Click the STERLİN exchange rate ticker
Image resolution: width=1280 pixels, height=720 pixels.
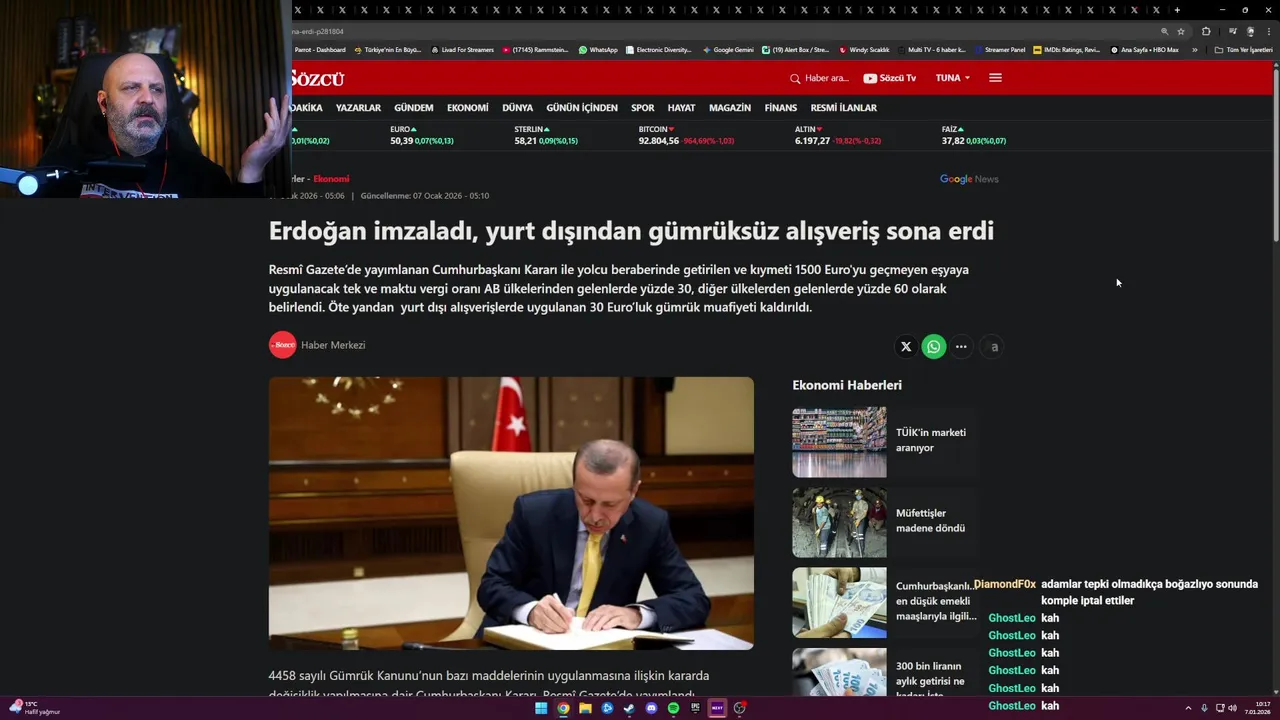click(546, 135)
